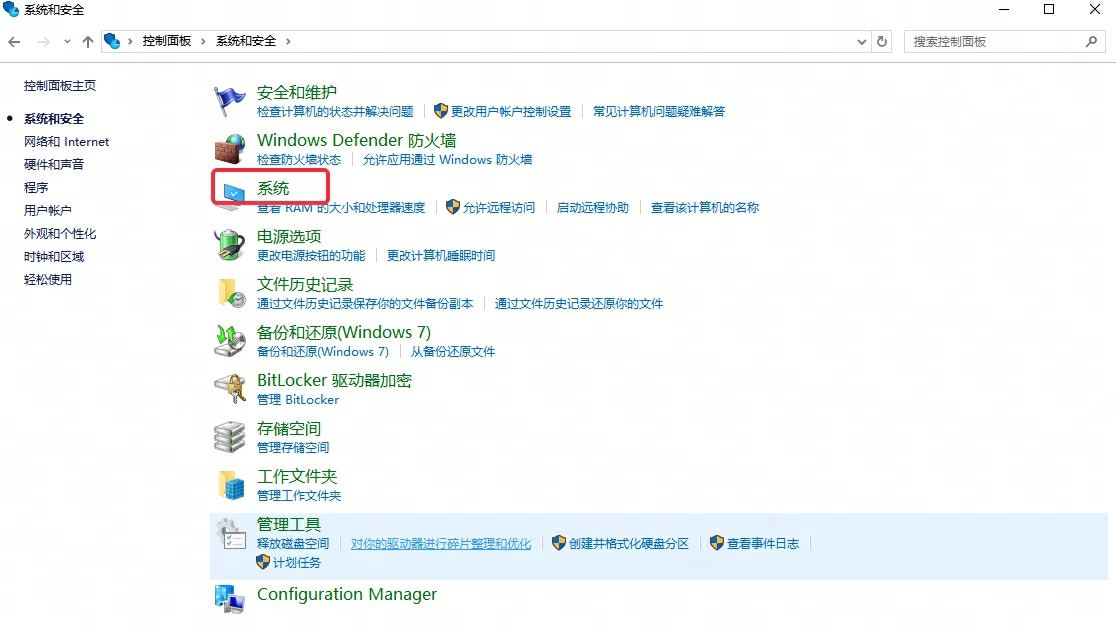Open the recent locations dropdown arrow
Viewport: 1116px width, 627px height.
point(67,42)
